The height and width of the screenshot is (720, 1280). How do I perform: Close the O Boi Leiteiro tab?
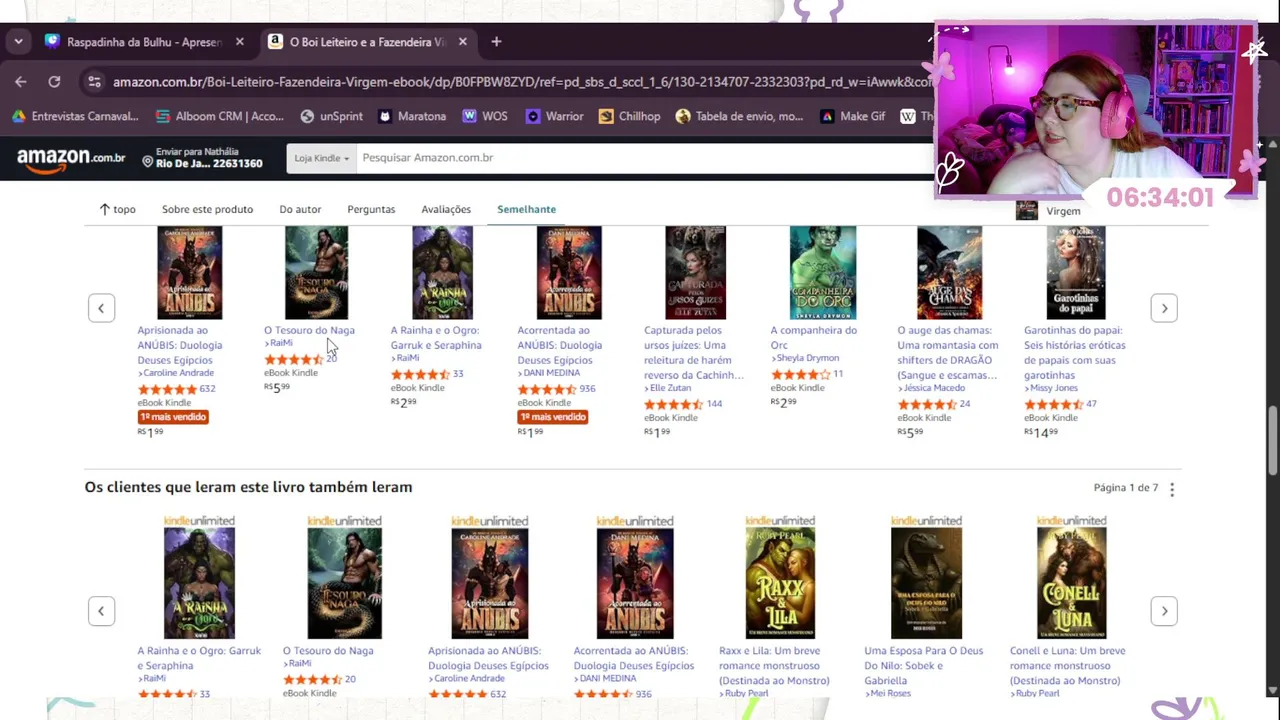pyautogui.click(x=463, y=42)
